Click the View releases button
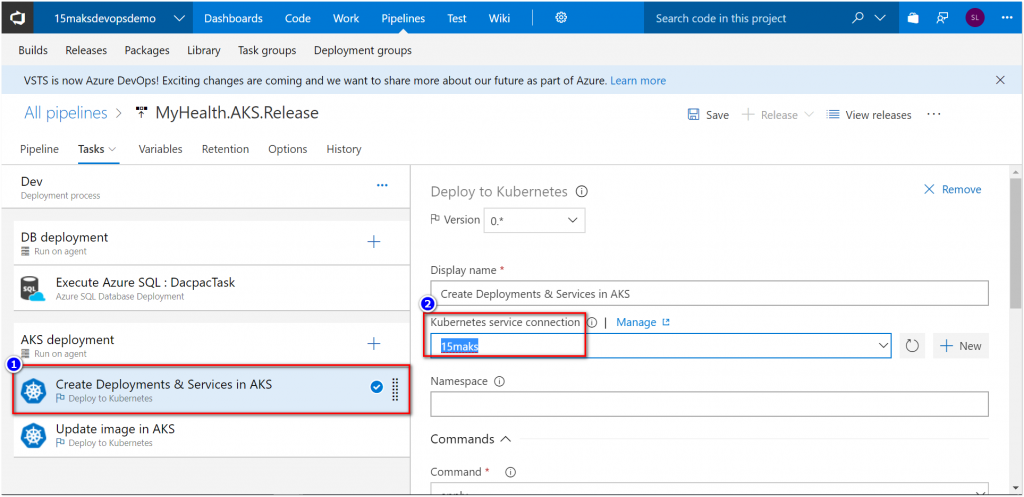The image size is (1024, 497). [x=869, y=114]
